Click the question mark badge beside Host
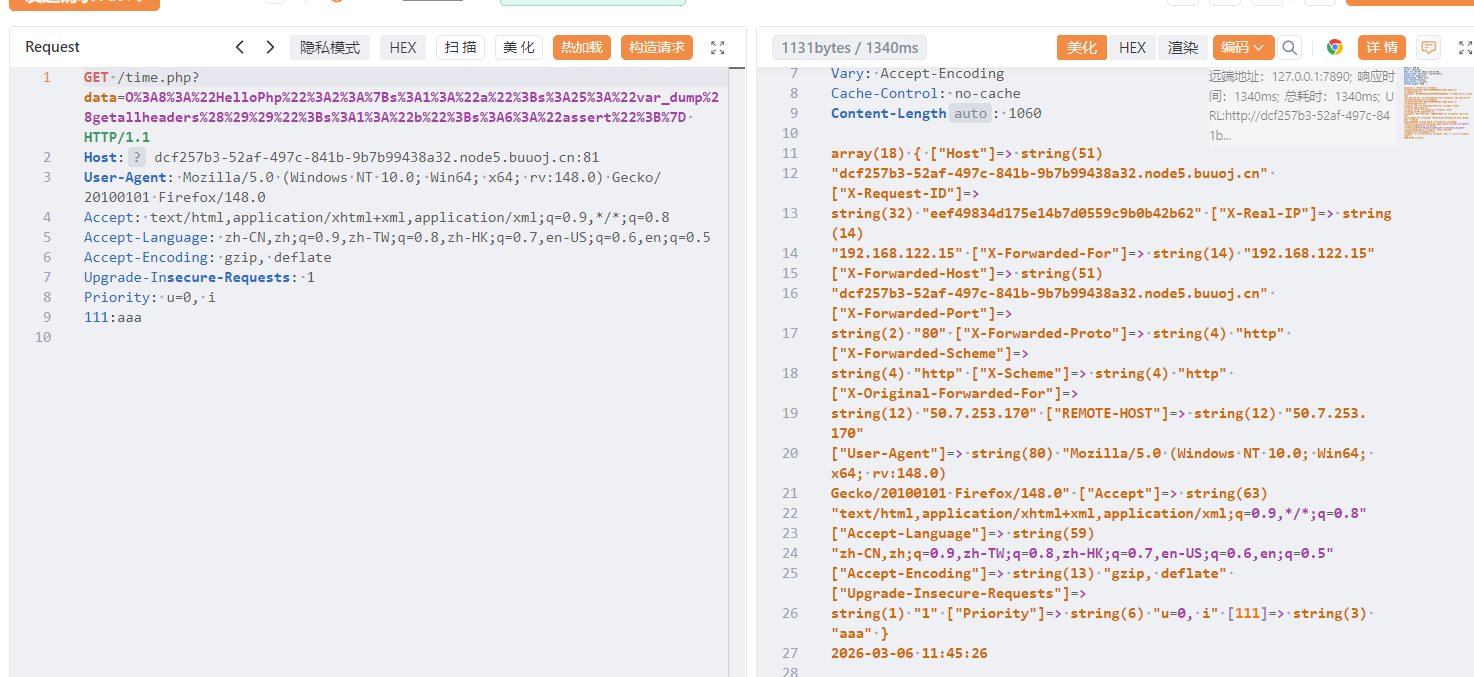Image resolution: width=1474 pixels, height=677 pixels. pos(136,157)
